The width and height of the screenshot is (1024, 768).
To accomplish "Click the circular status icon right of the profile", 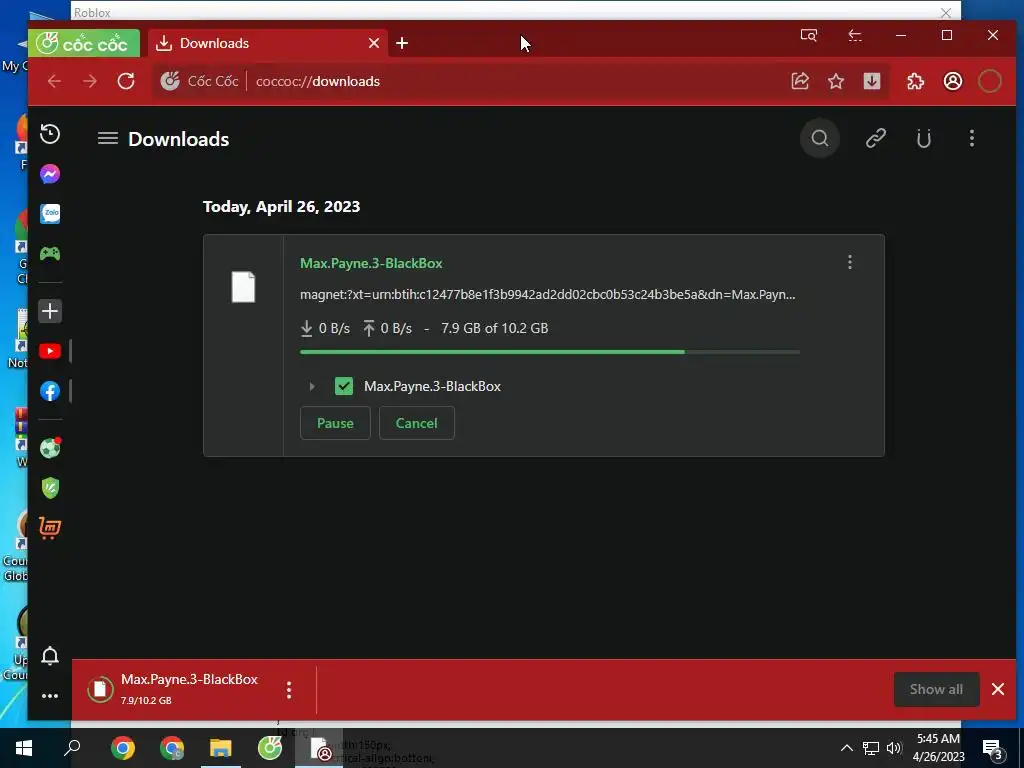I will click(x=990, y=81).
